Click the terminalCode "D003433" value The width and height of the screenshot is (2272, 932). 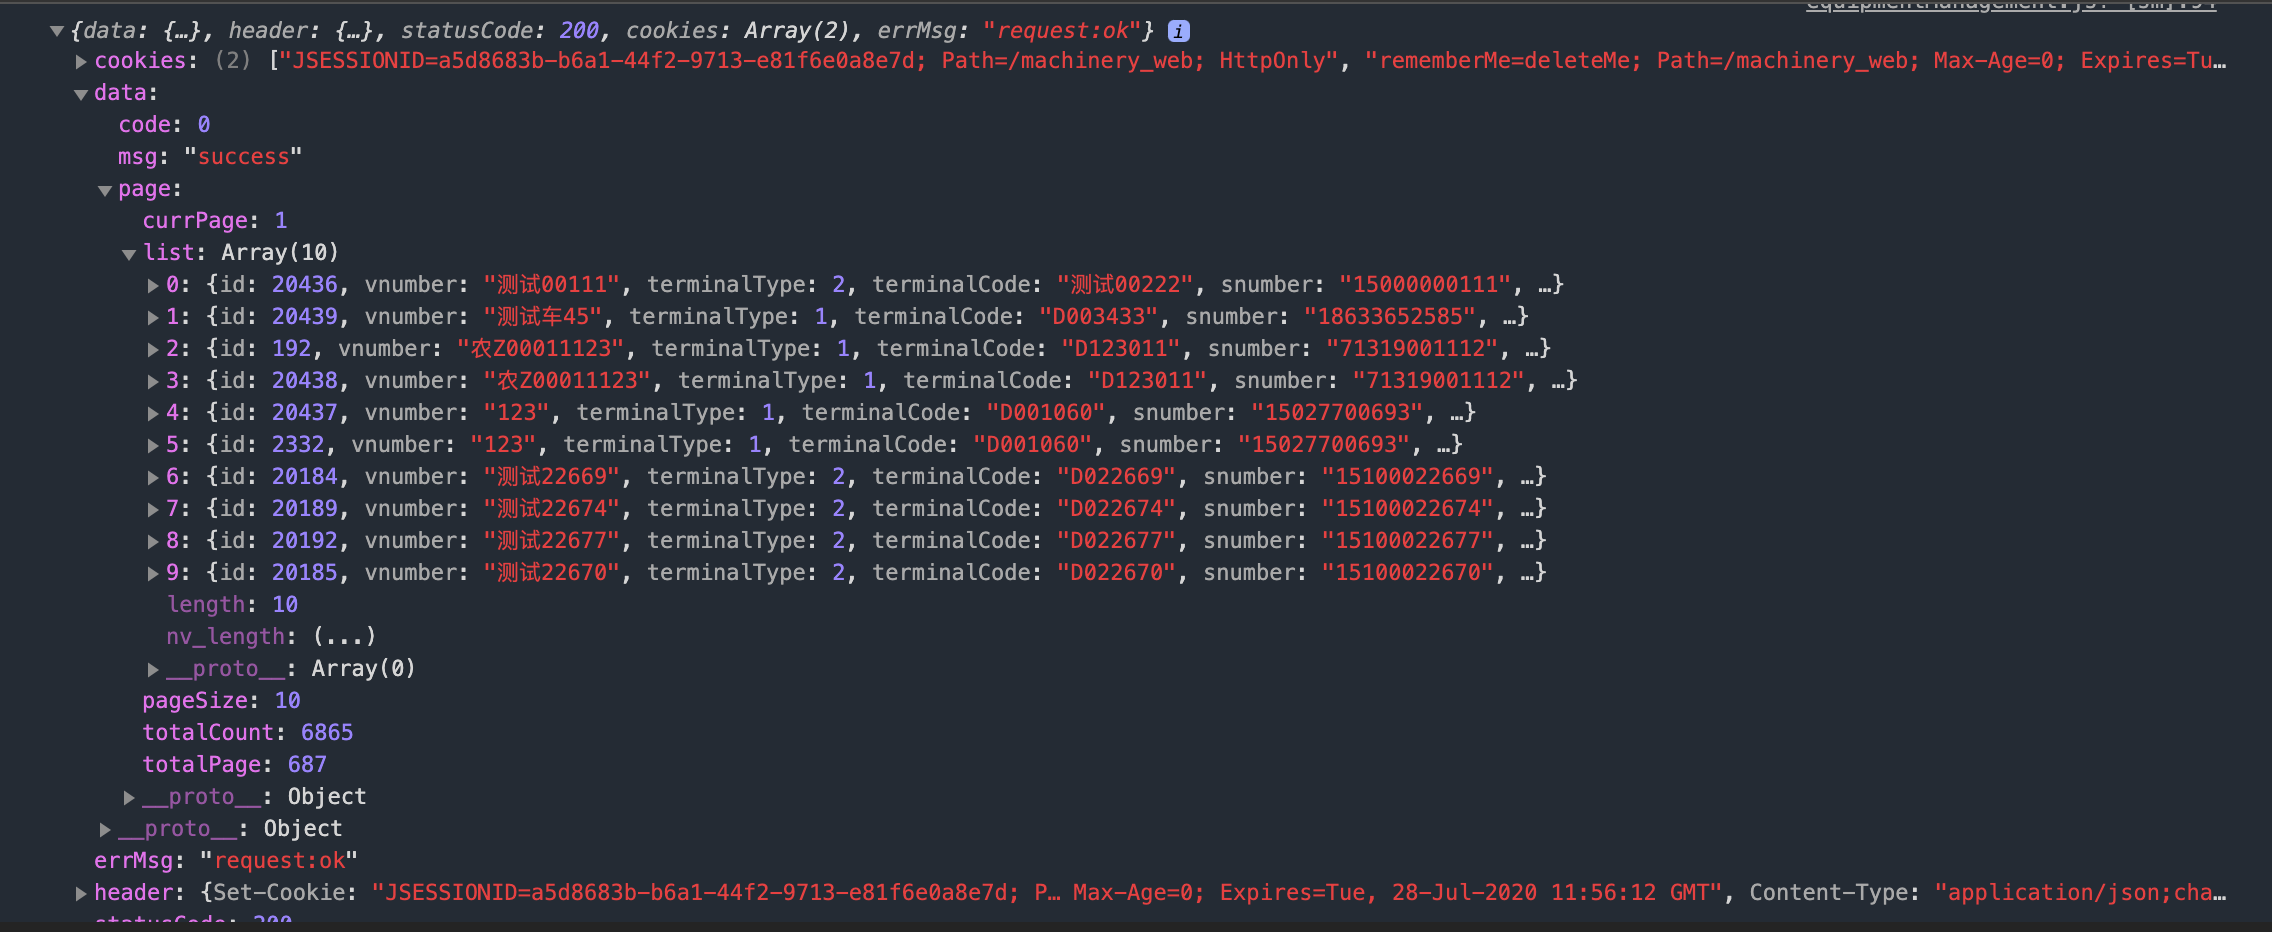click(x=1098, y=316)
